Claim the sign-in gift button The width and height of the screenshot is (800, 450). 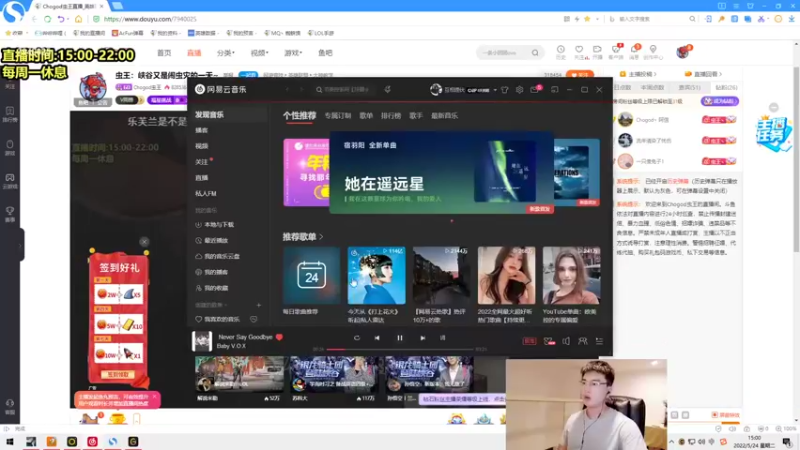pos(118,374)
